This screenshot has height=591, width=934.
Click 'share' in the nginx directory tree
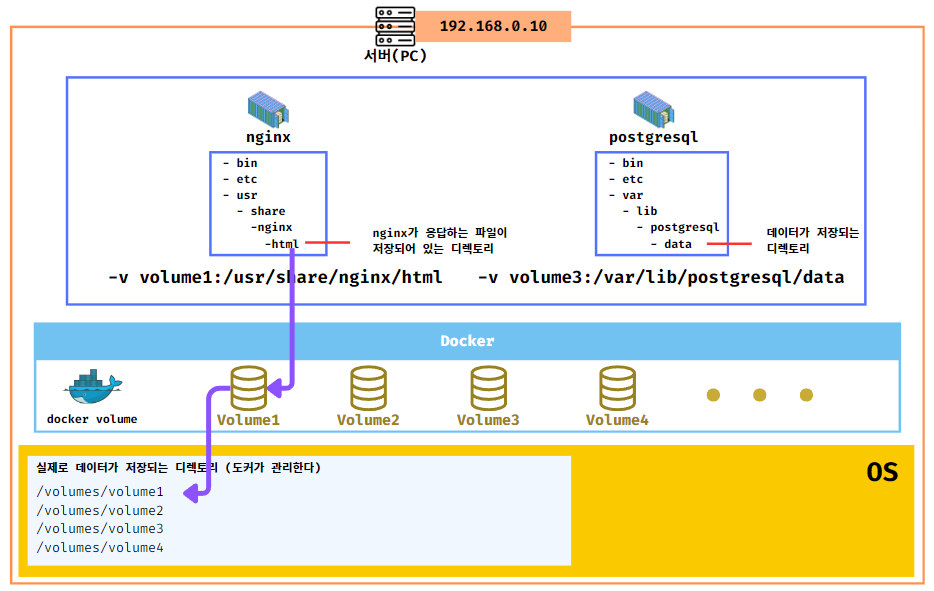point(267,211)
